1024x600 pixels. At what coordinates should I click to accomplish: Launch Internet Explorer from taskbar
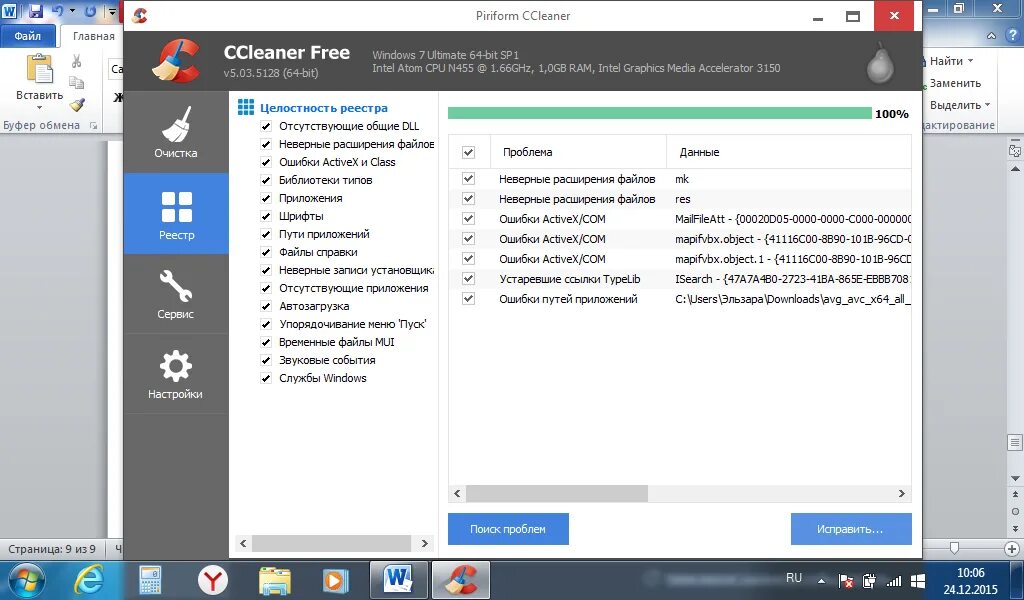[x=89, y=580]
